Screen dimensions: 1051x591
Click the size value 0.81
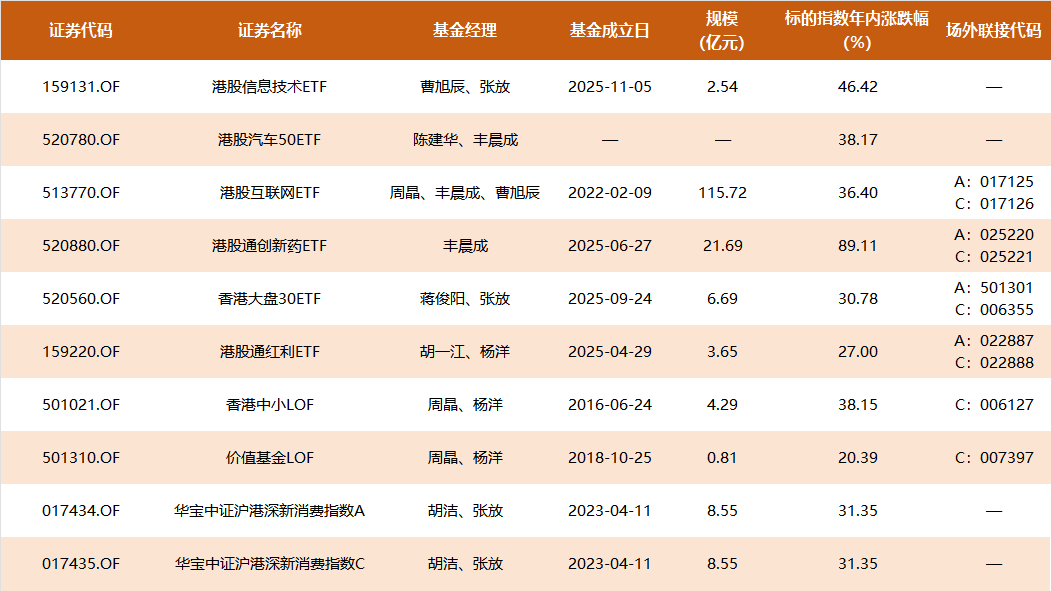tap(723, 458)
